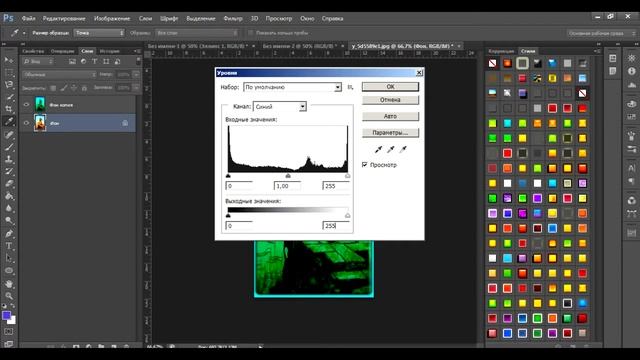
Task: Toggle lock all padlock in Layers panel
Action: point(84,88)
